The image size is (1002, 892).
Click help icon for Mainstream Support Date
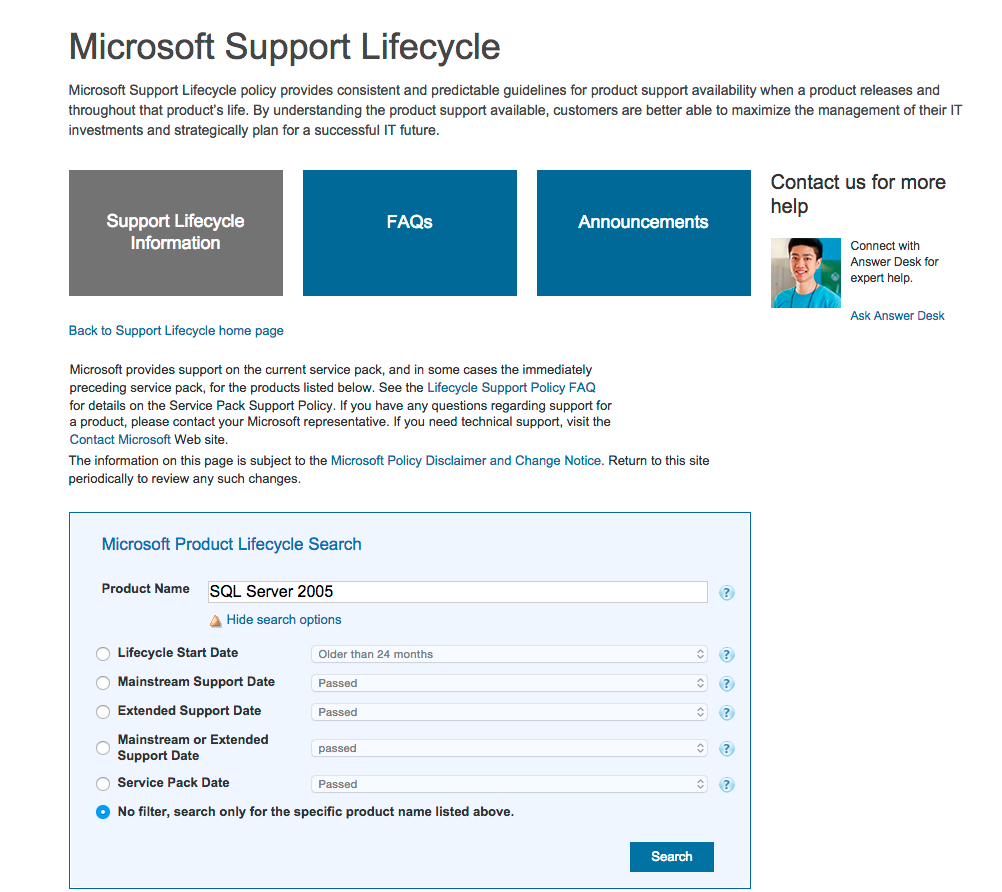[x=726, y=684]
